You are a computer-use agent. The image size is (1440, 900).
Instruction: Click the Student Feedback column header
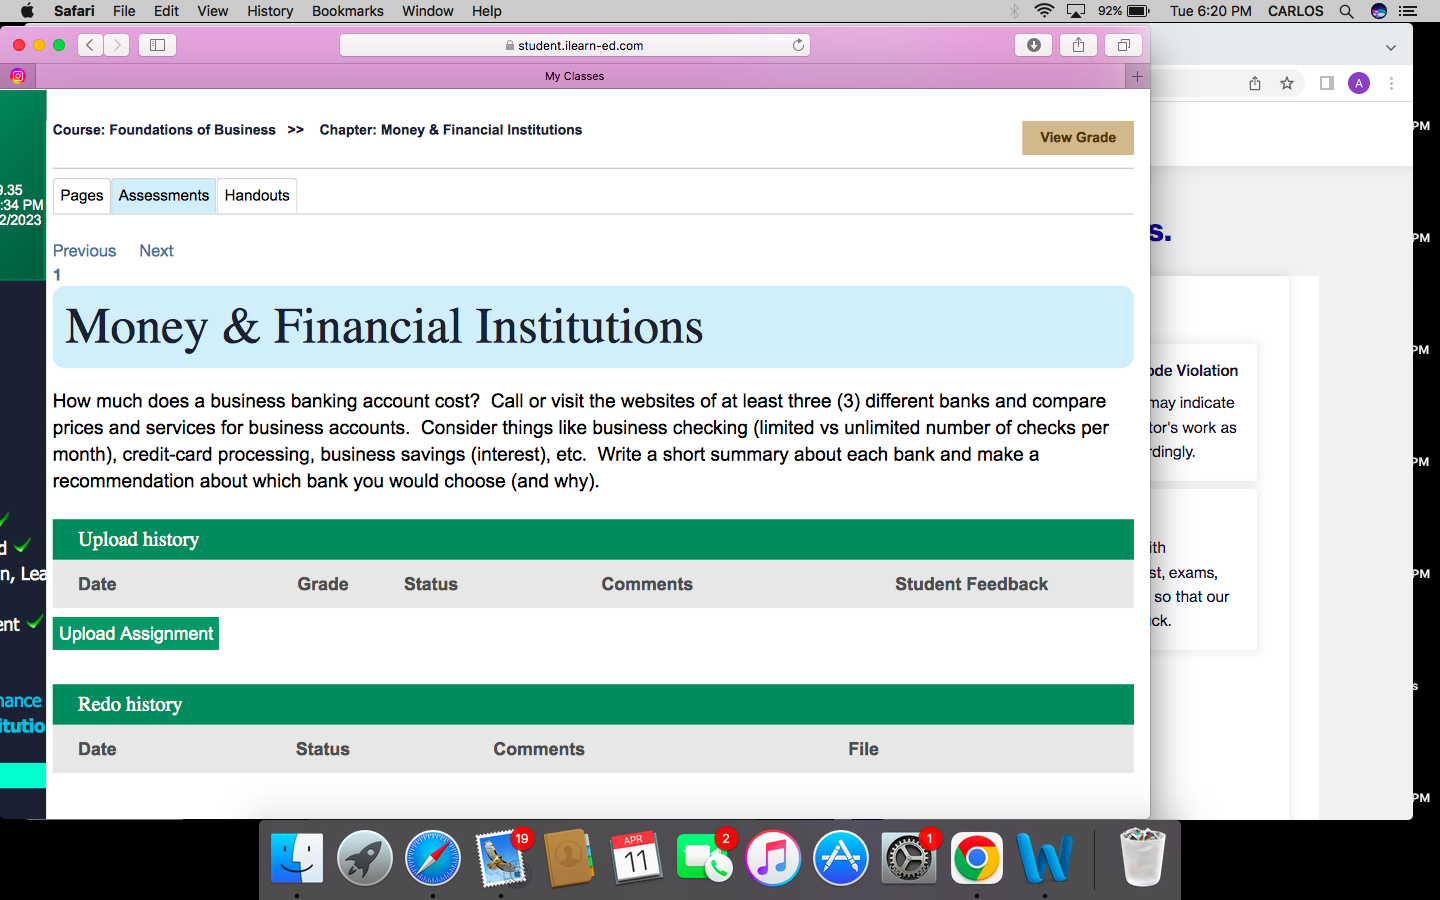[971, 584]
